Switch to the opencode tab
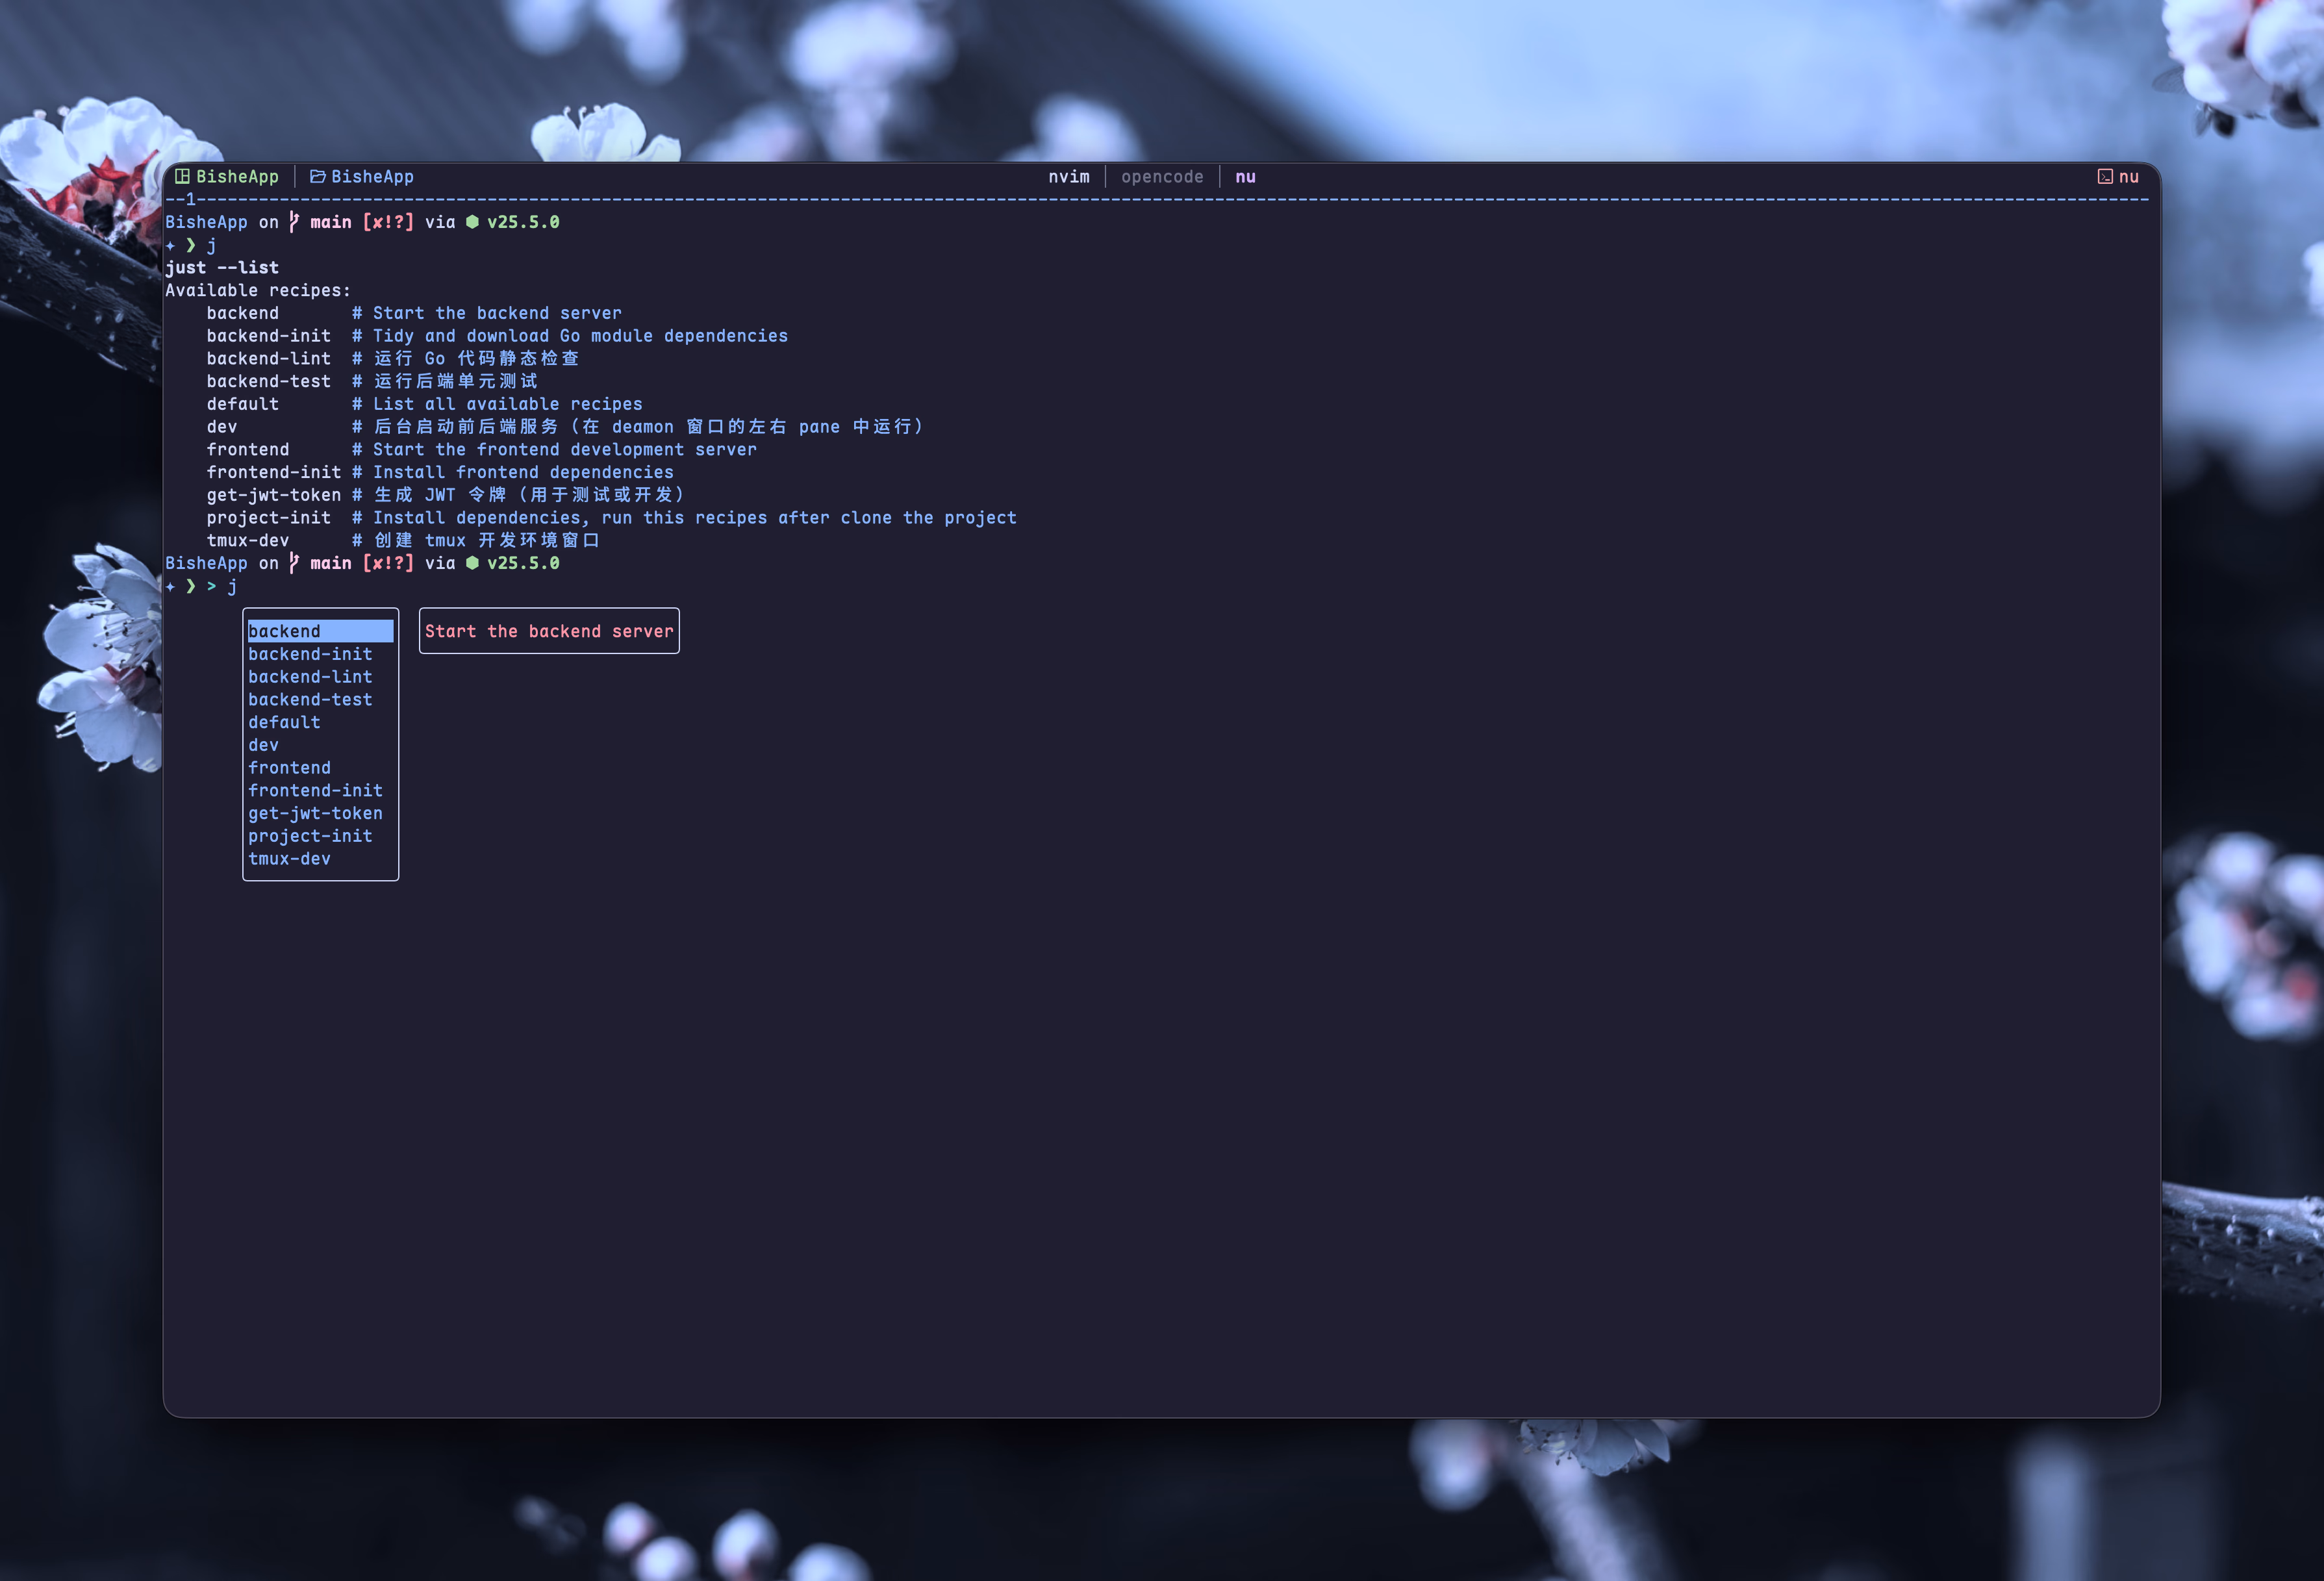This screenshot has height=1581, width=2324. click(x=1161, y=176)
